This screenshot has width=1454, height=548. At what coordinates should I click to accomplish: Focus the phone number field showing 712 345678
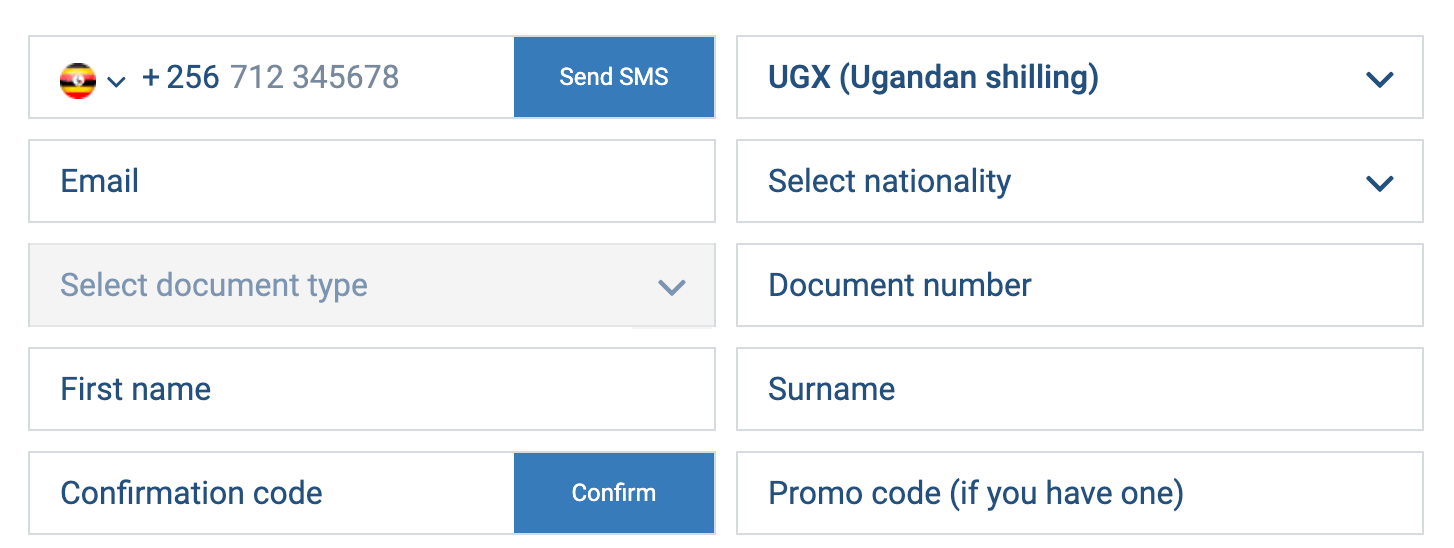click(x=314, y=77)
